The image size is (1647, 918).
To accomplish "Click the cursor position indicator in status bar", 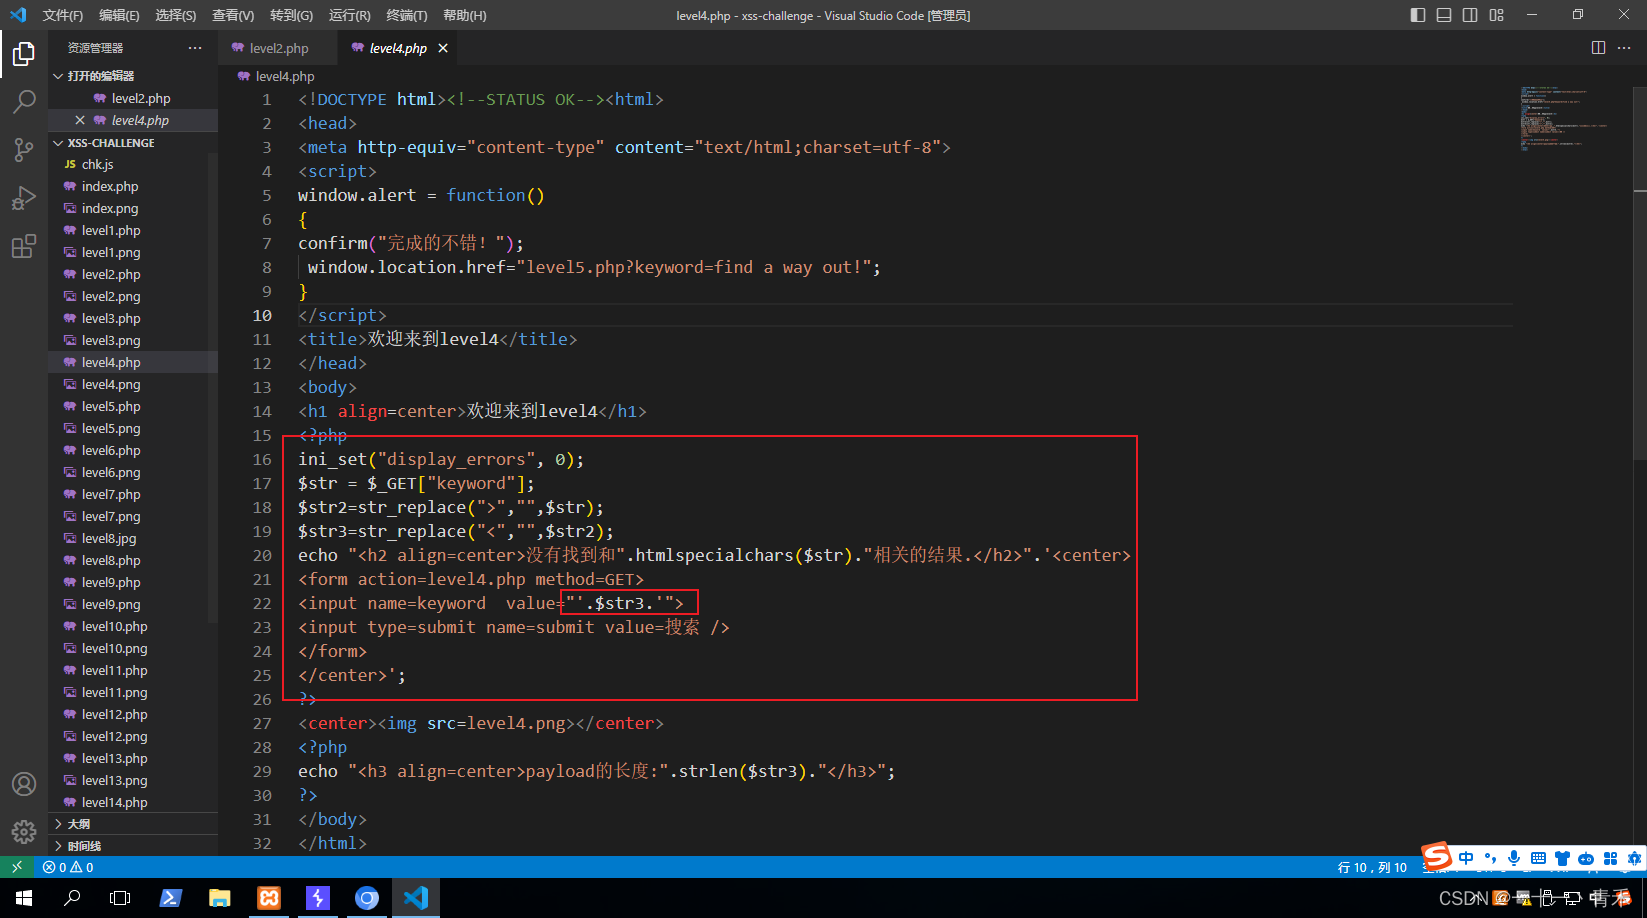I will point(1372,867).
